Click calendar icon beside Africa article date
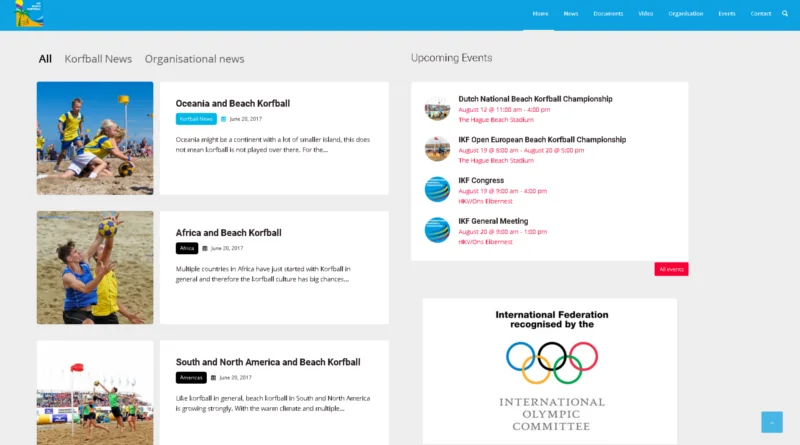The image size is (800, 445). (205, 249)
